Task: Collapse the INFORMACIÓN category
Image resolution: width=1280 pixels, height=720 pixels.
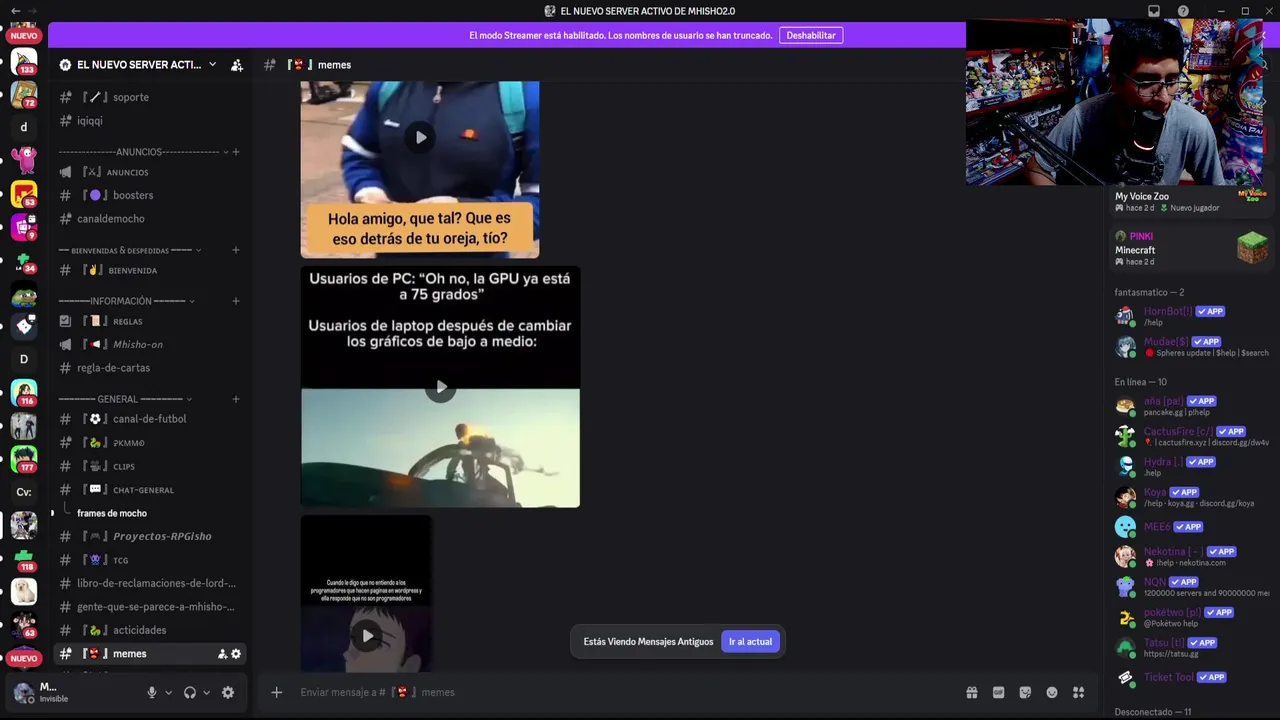Action: coord(126,301)
